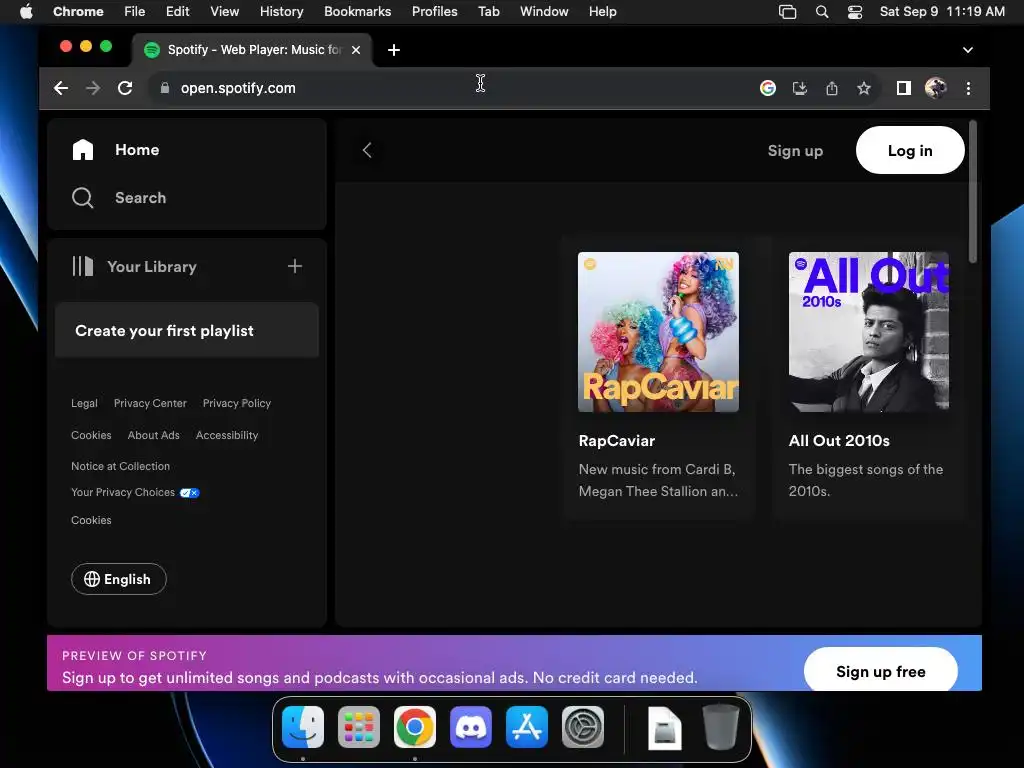This screenshot has width=1024, height=768.
Task: Click the Spotify page vertical scrollbar
Action: point(972,192)
